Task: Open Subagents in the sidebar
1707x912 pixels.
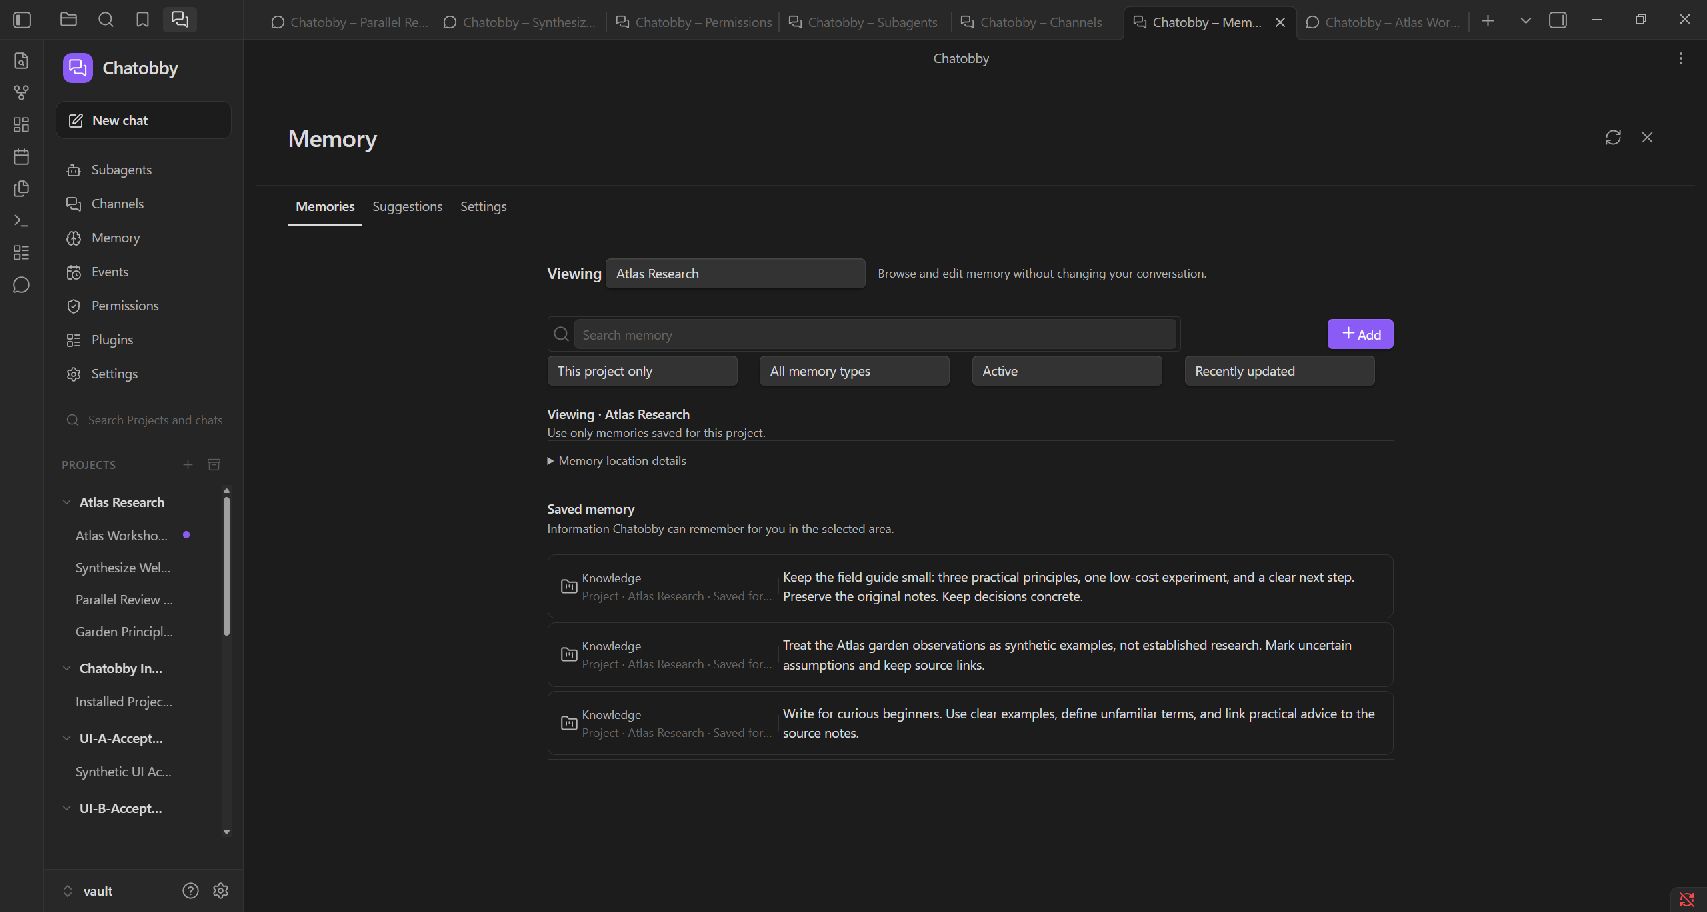Action: (x=143, y=170)
